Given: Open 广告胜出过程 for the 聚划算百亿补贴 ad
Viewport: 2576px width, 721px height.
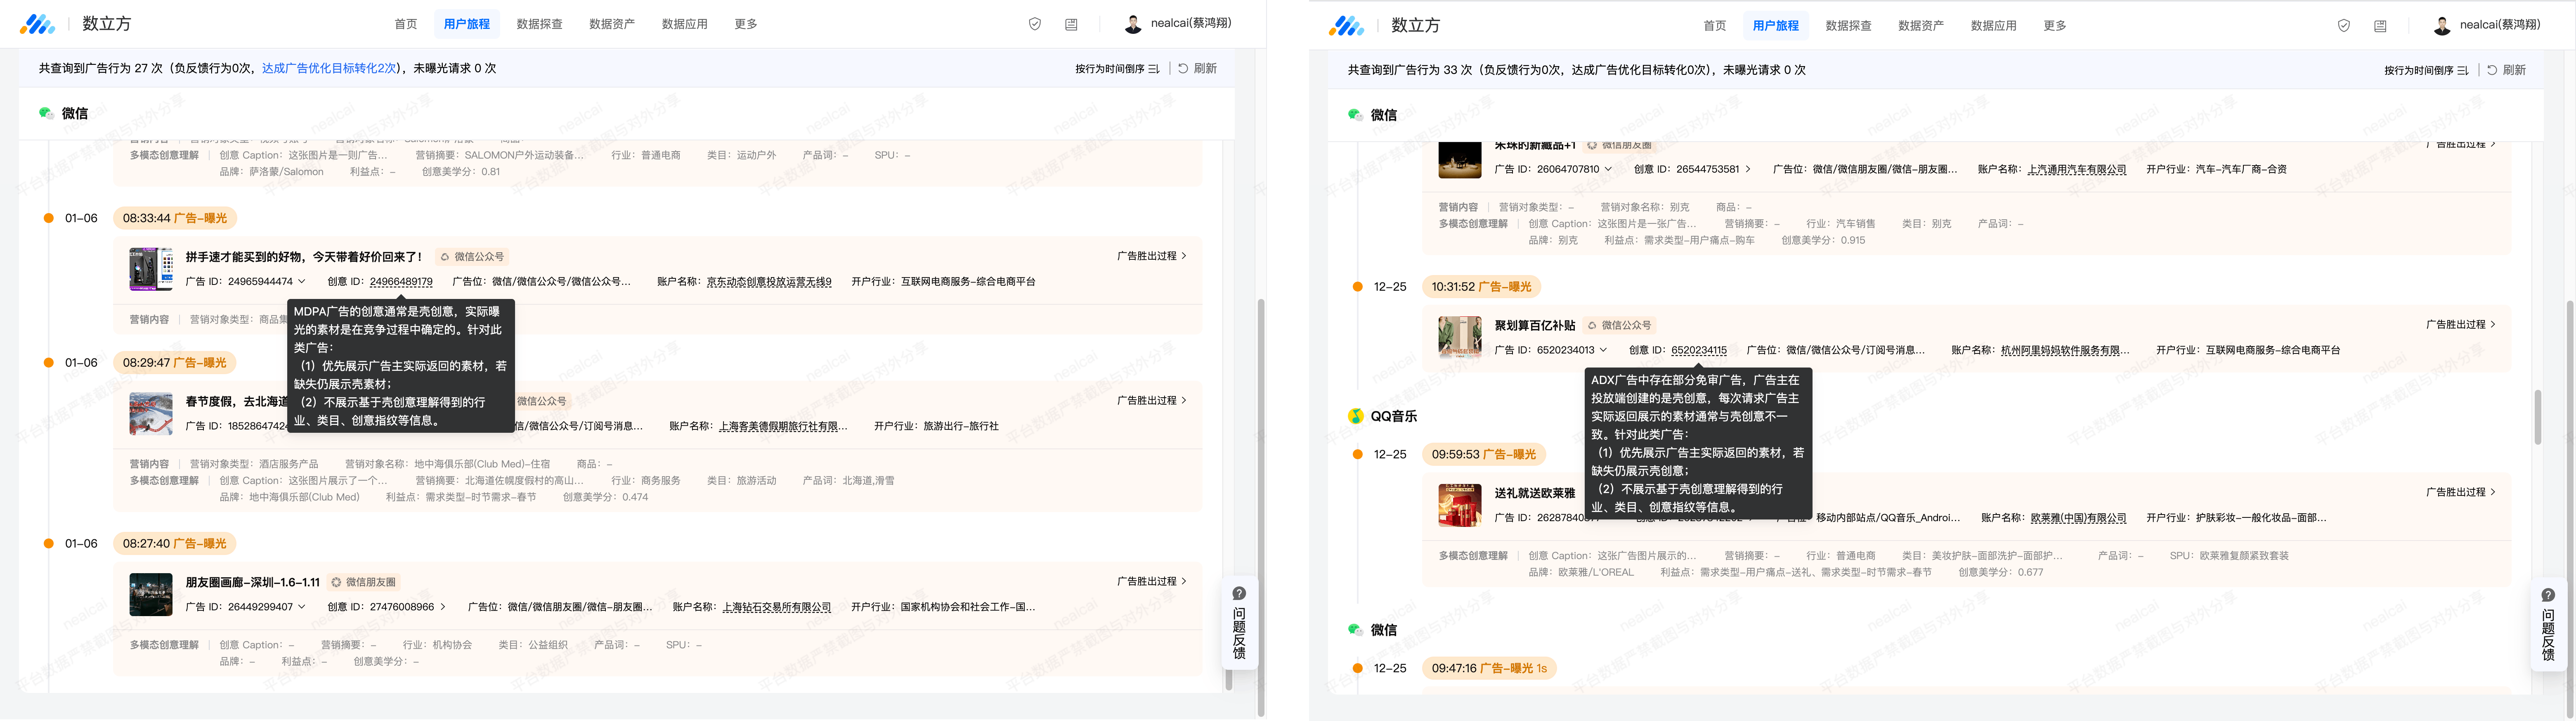Looking at the screenshot, I should tap(2460, 325).
